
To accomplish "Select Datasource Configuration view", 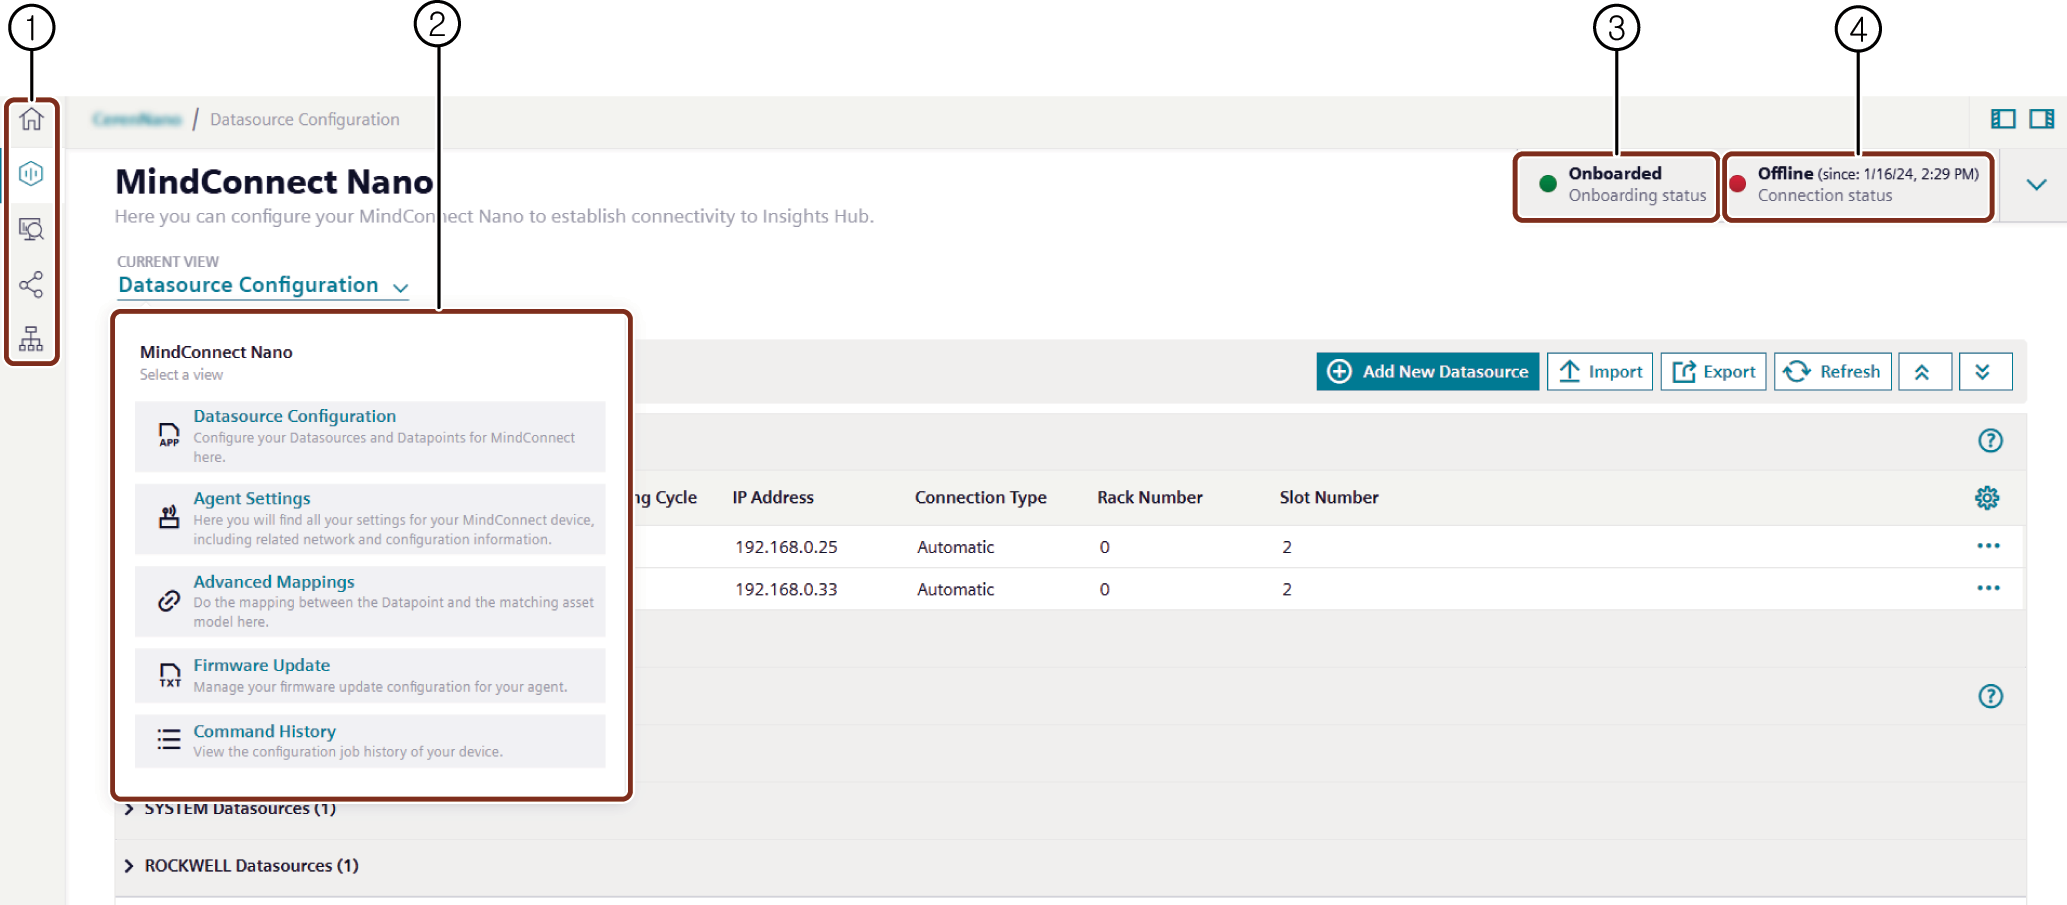I will pyautogui.click(x=370, y=436).
